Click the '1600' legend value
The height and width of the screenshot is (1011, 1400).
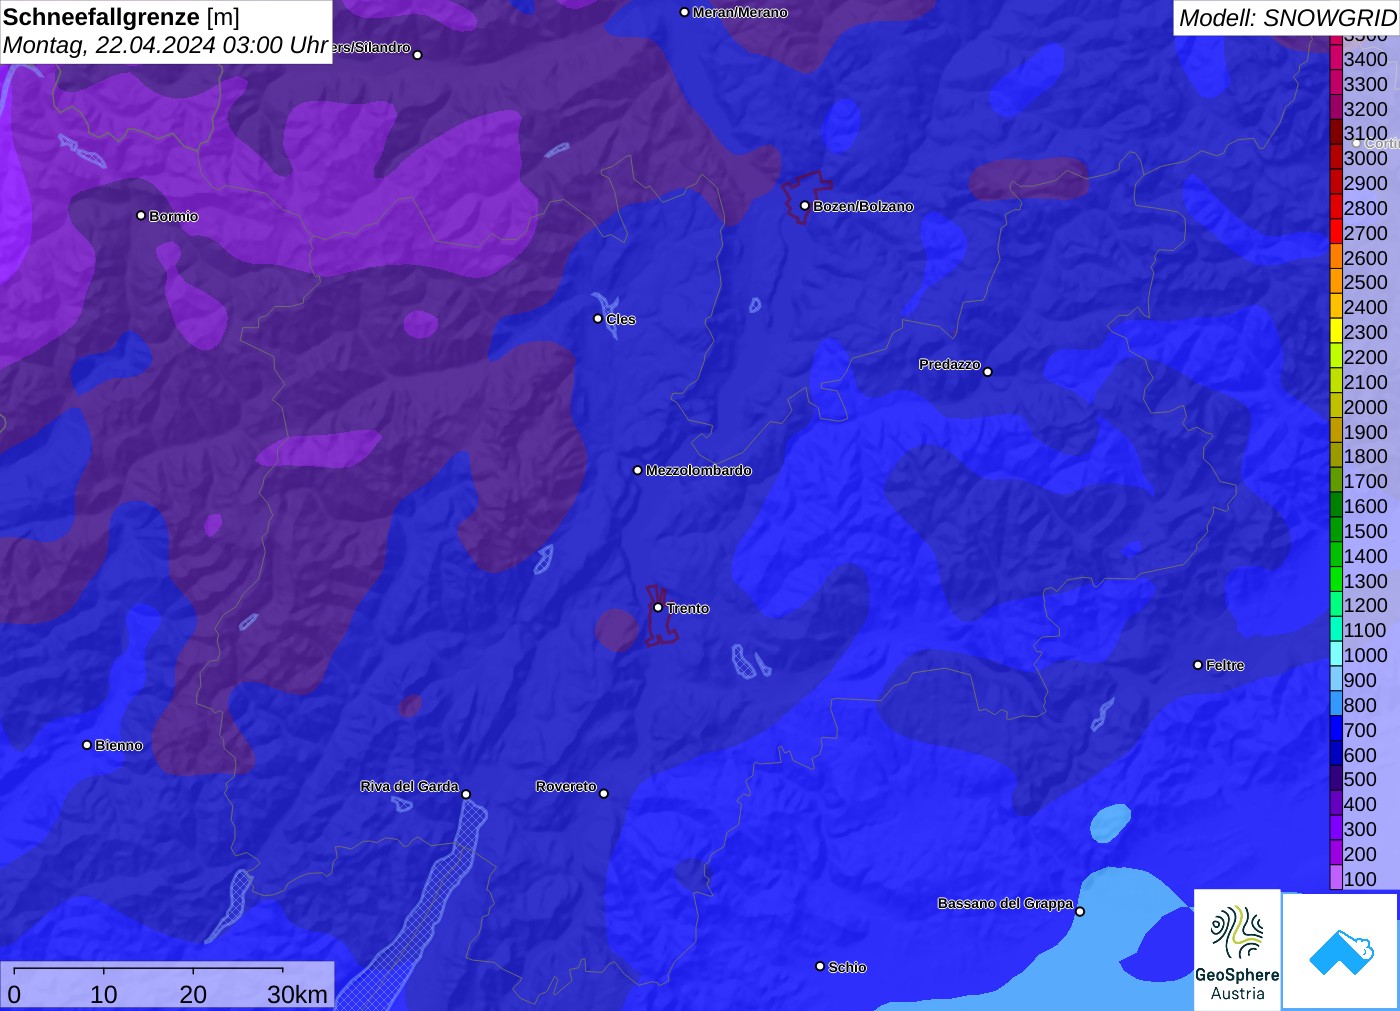click(x=1365, y=506)
